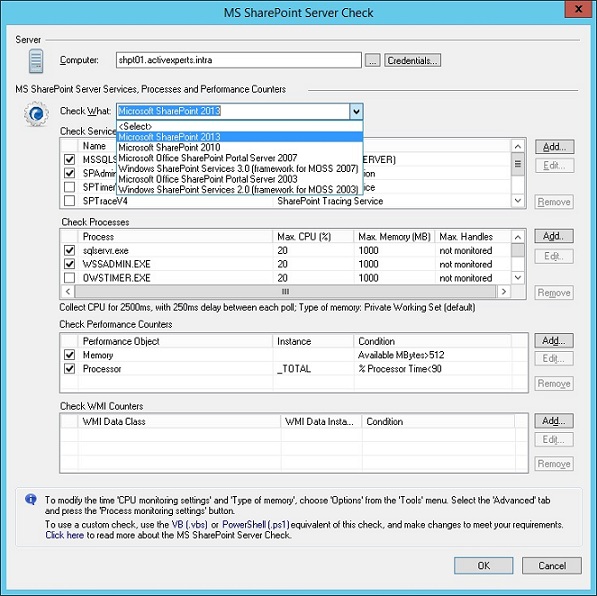
Task: Follow the 'Click here' help link
Action: click(x=64, y=535)
